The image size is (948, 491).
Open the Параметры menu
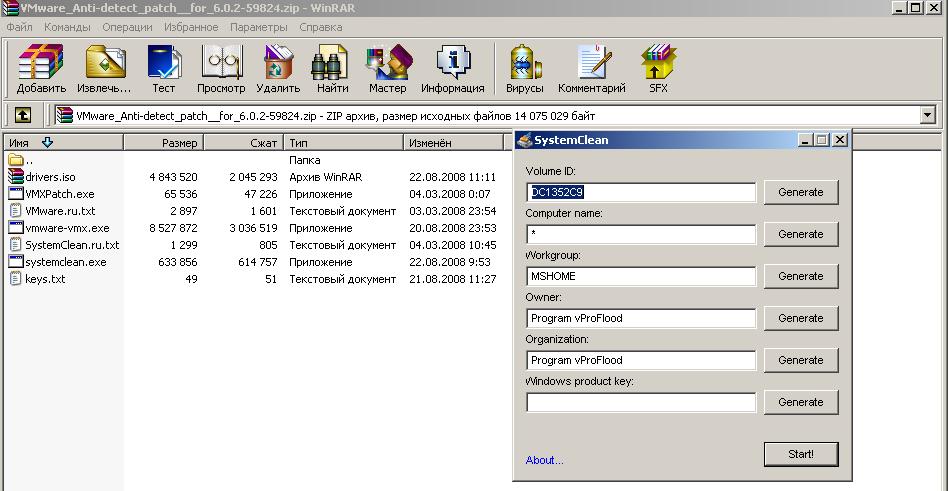(x=259, y=27)
